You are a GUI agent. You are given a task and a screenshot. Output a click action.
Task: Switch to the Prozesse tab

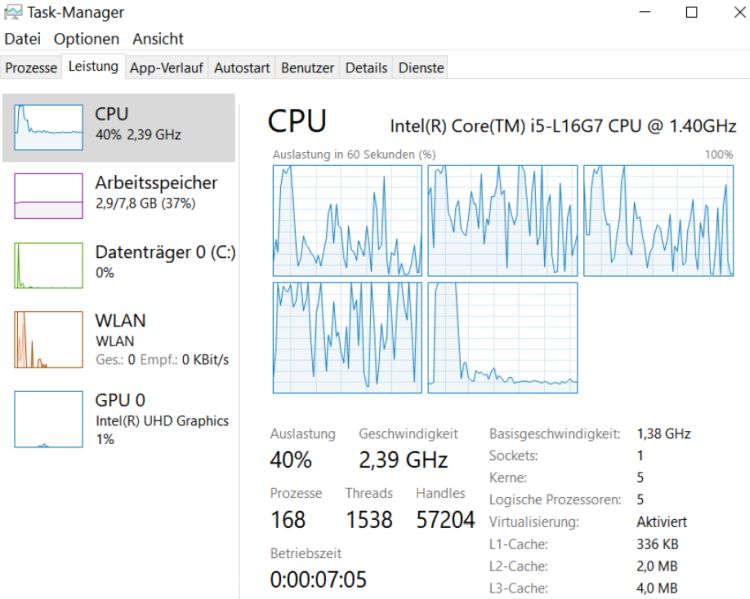tap(31, 67)
